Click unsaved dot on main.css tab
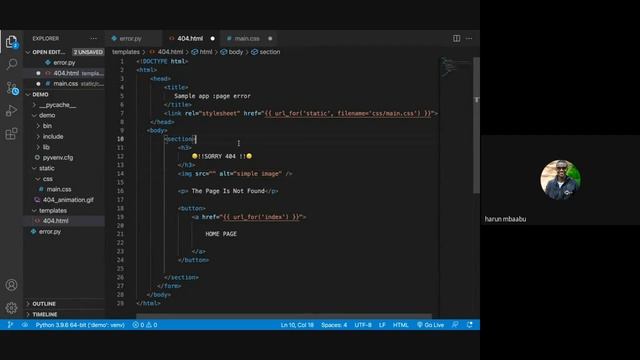Image resolution: width=640 pixels, height=360 pixels. click(x=270, y=38)
